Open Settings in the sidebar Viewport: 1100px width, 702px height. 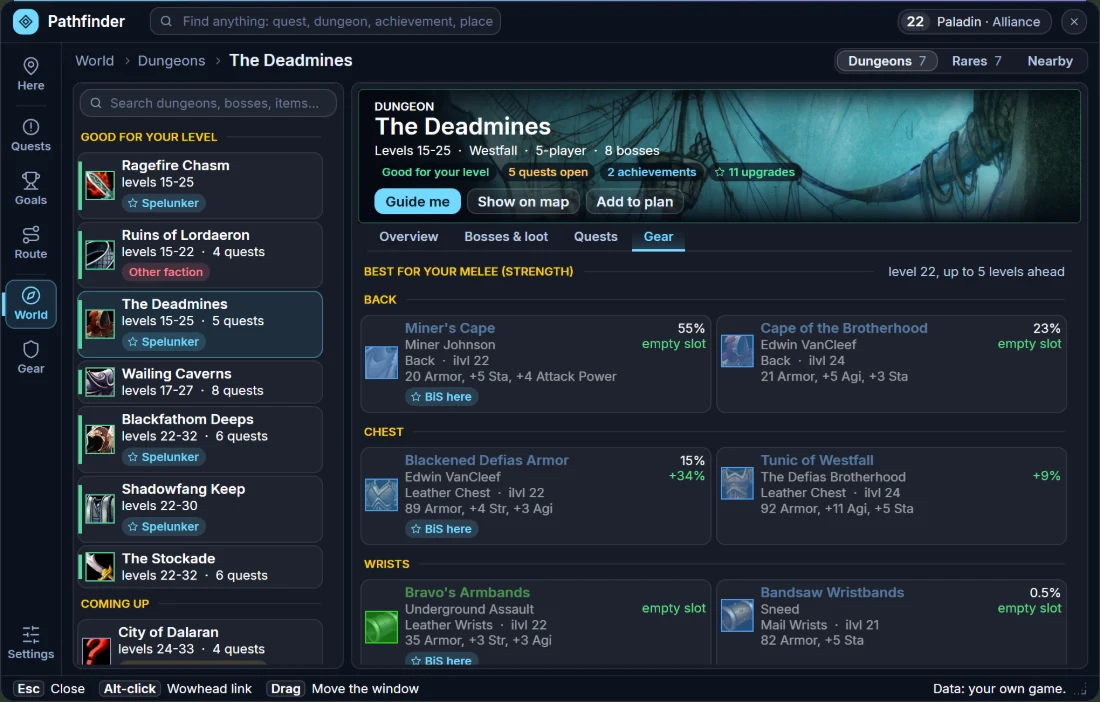[x=31, y=643]
